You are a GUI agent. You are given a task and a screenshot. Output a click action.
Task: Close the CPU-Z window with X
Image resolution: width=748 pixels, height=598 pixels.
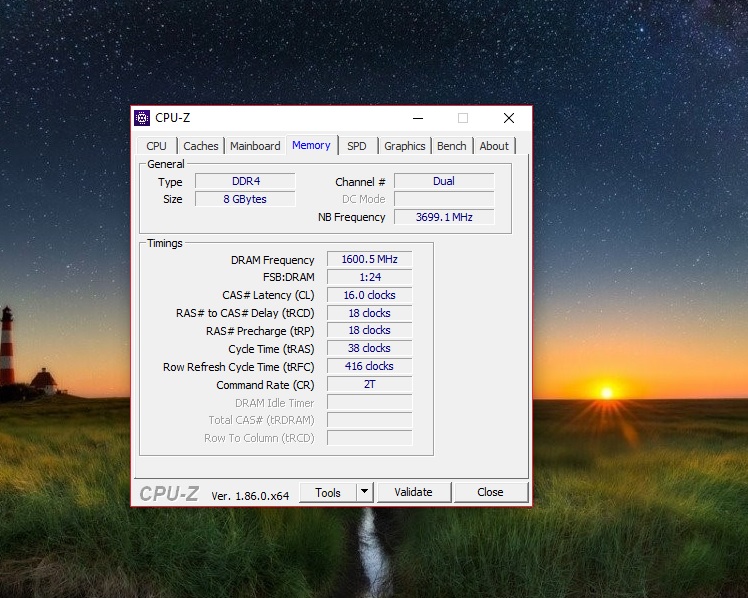coord(509,118)
